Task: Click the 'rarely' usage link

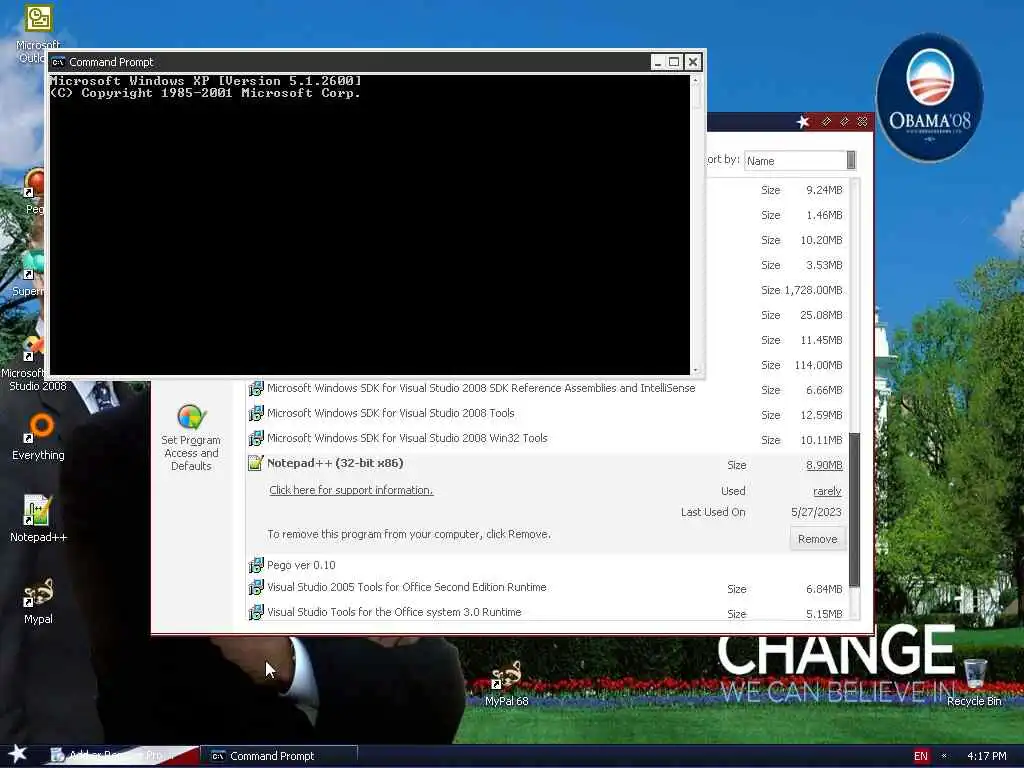Action: click(x=827, y=492)
